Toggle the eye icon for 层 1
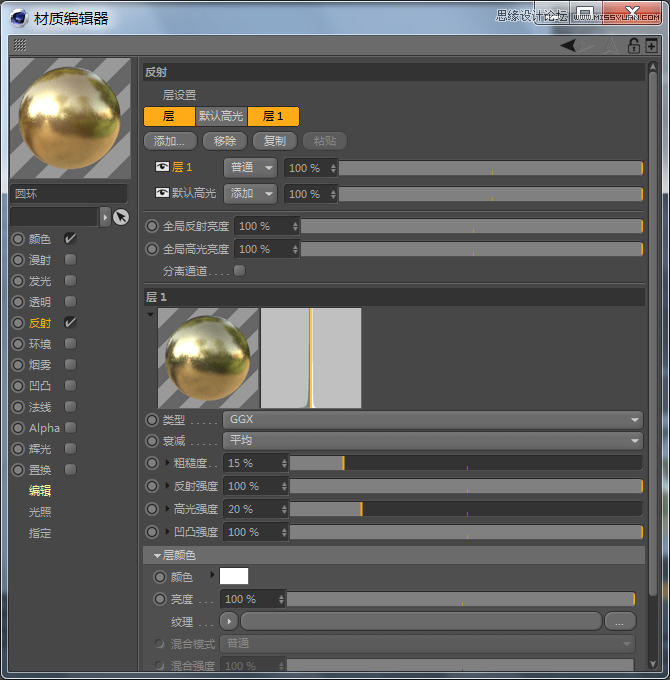Screen dimensions: 670x680 click(x=163, y=167)
